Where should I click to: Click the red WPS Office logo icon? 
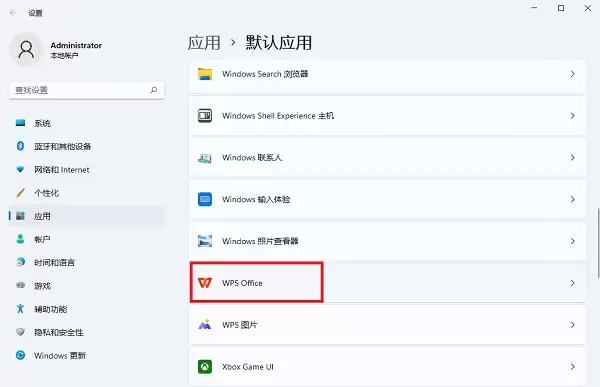[205, 283]
